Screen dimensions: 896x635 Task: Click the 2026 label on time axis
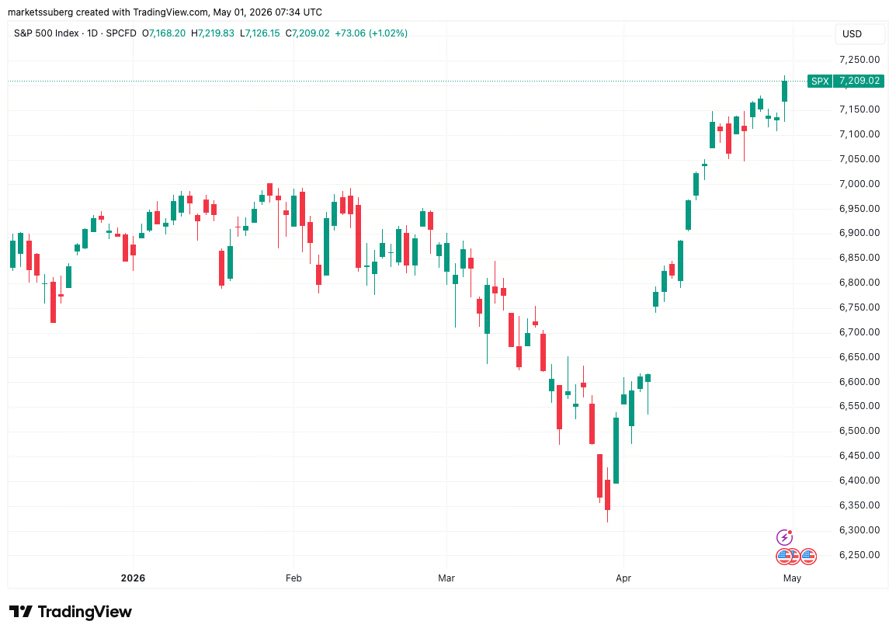click(x=133, y=578)
